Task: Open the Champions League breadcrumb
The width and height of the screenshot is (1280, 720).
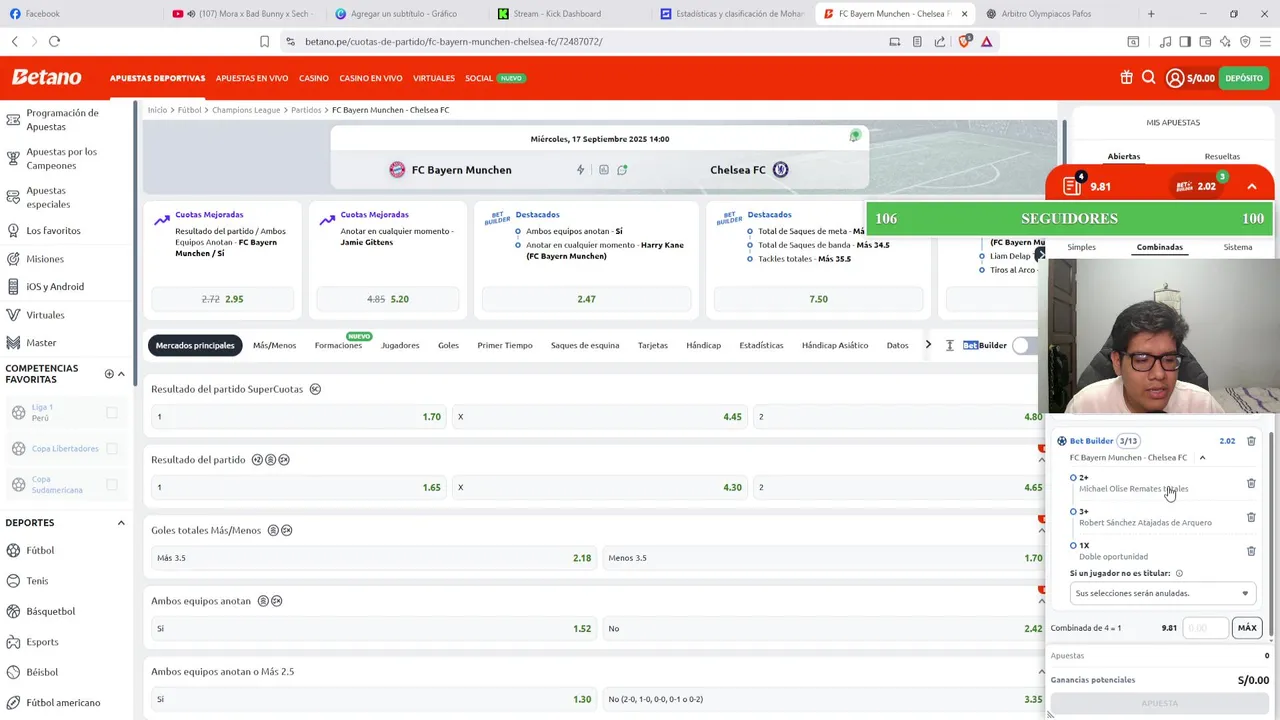Action: coord(246,110)
